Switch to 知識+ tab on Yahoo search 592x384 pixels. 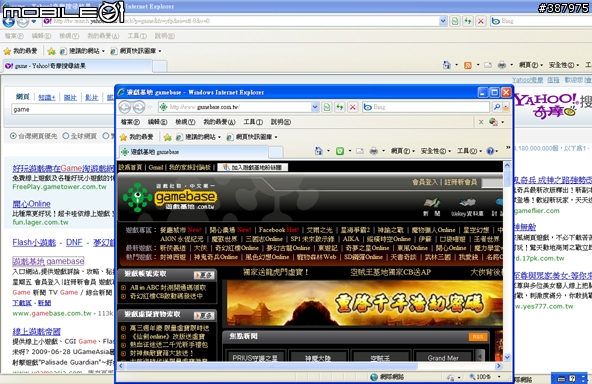47,97
